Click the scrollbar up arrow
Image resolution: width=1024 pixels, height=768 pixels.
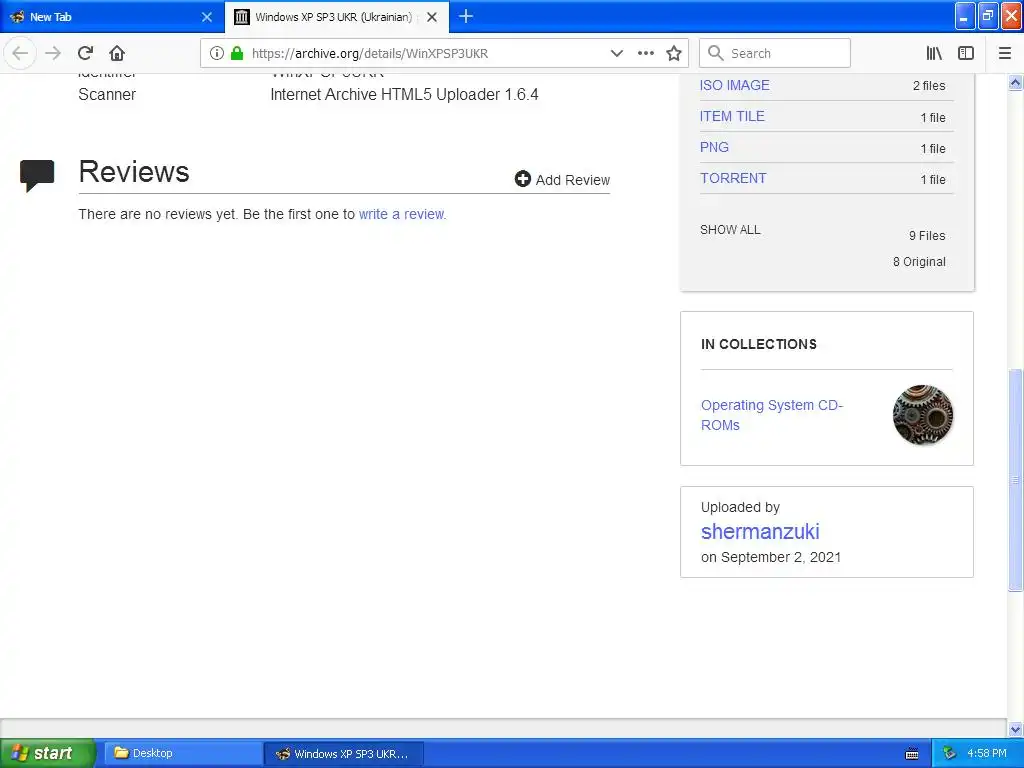tap(1015, 82)
